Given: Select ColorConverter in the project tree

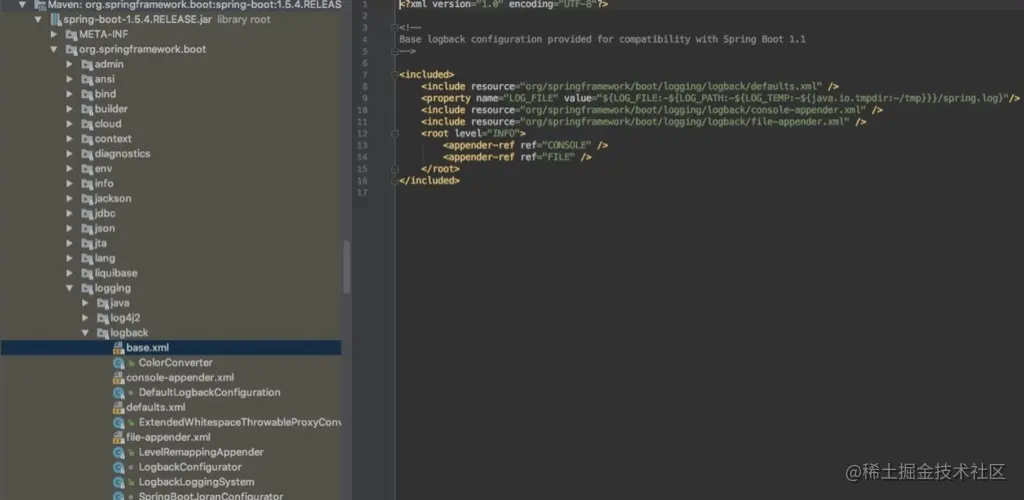Looking at the screenshot, I should (175, 362).
